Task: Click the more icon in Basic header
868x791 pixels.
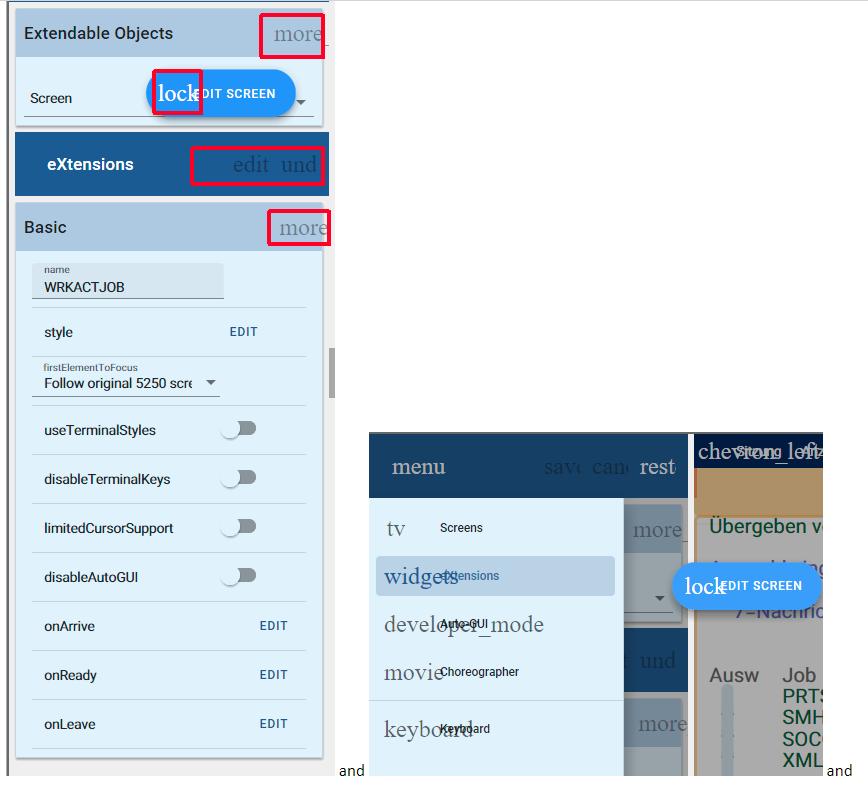Action: [300, 229]
